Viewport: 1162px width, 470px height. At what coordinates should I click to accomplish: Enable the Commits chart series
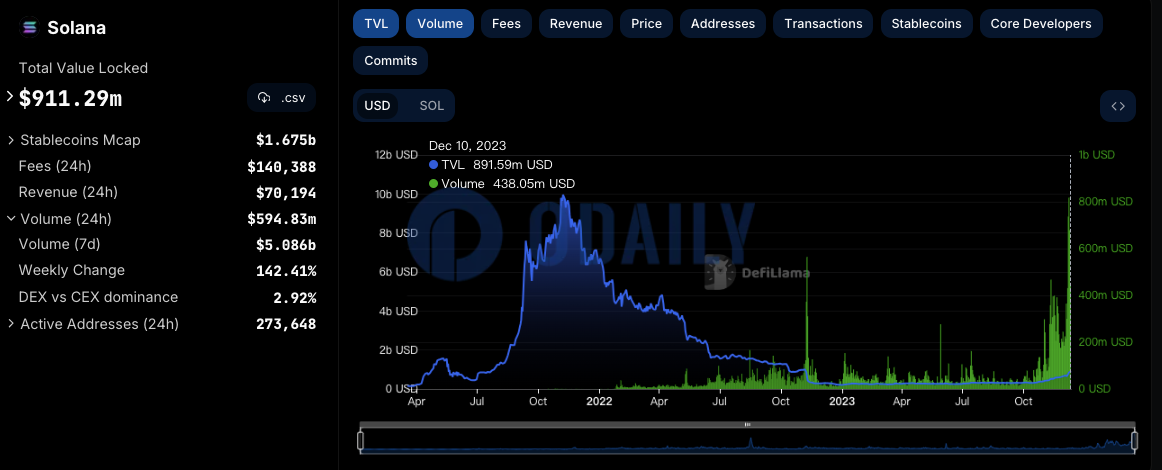coord(391,61)
